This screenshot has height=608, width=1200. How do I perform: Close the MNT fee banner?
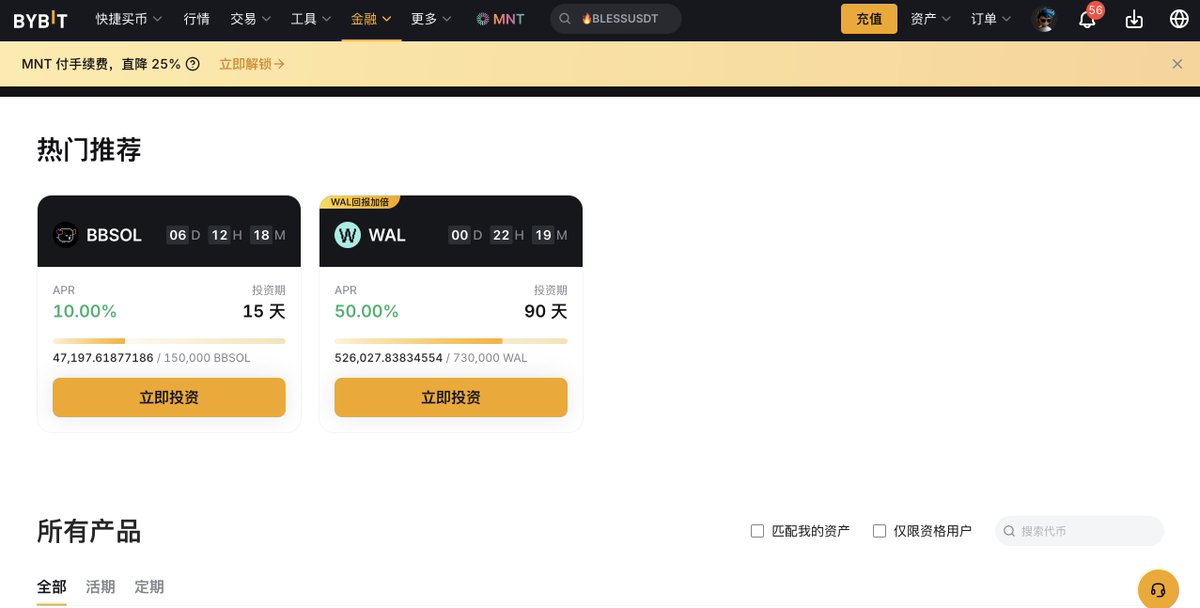click(1177, 64)
